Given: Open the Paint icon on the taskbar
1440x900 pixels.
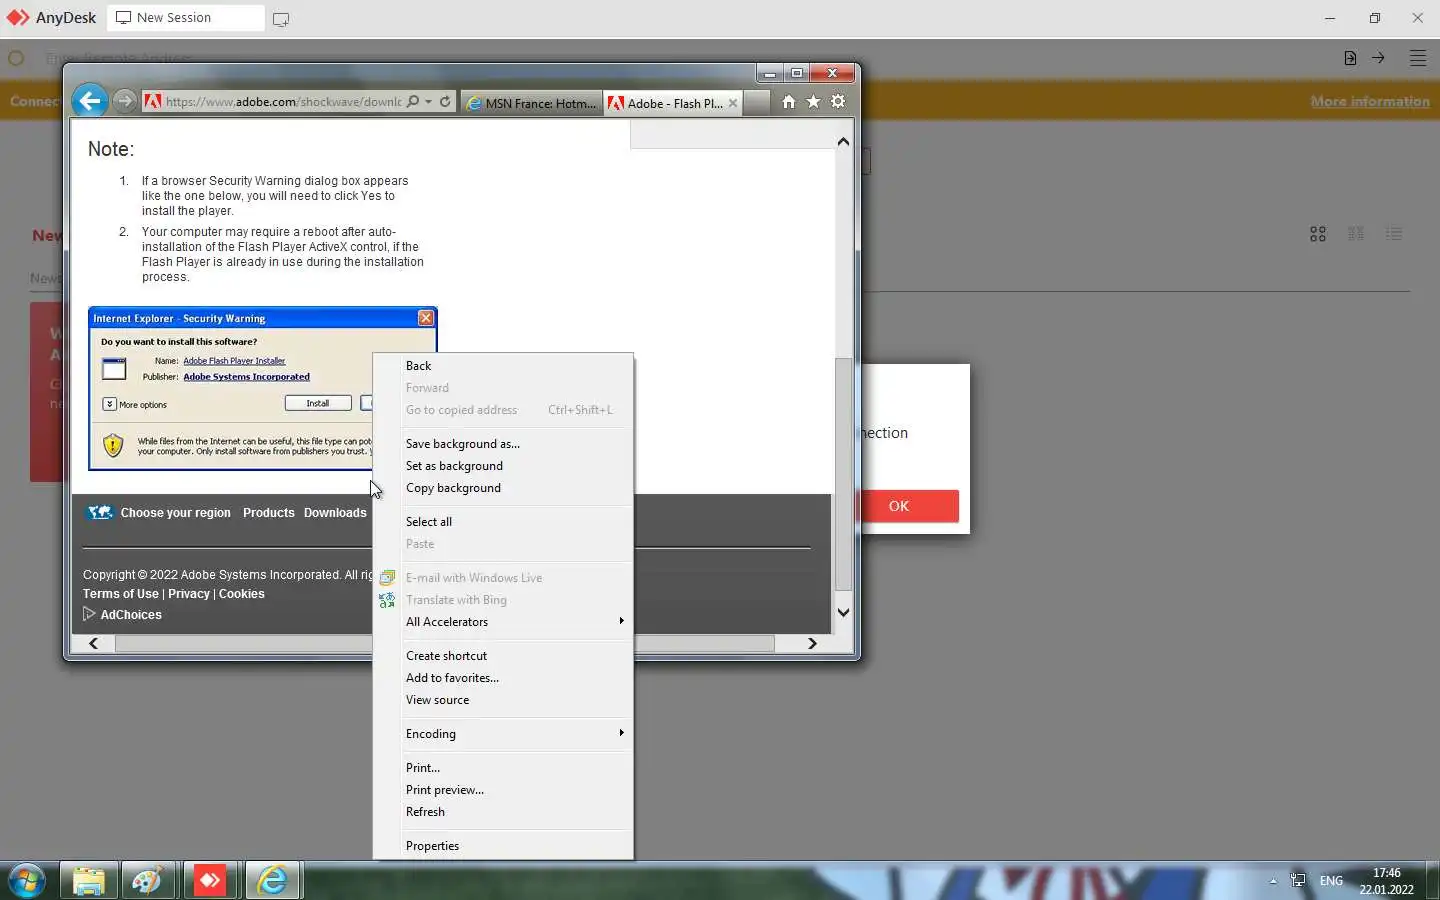Looking at the screenshot, I should click(148, 881).
